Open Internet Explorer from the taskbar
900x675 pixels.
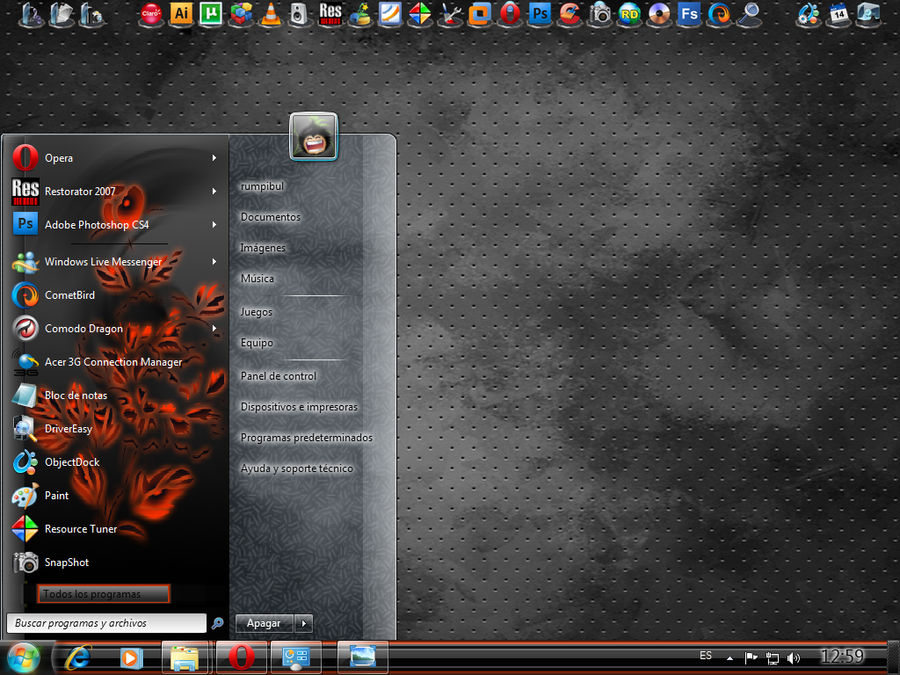(78, 657)
